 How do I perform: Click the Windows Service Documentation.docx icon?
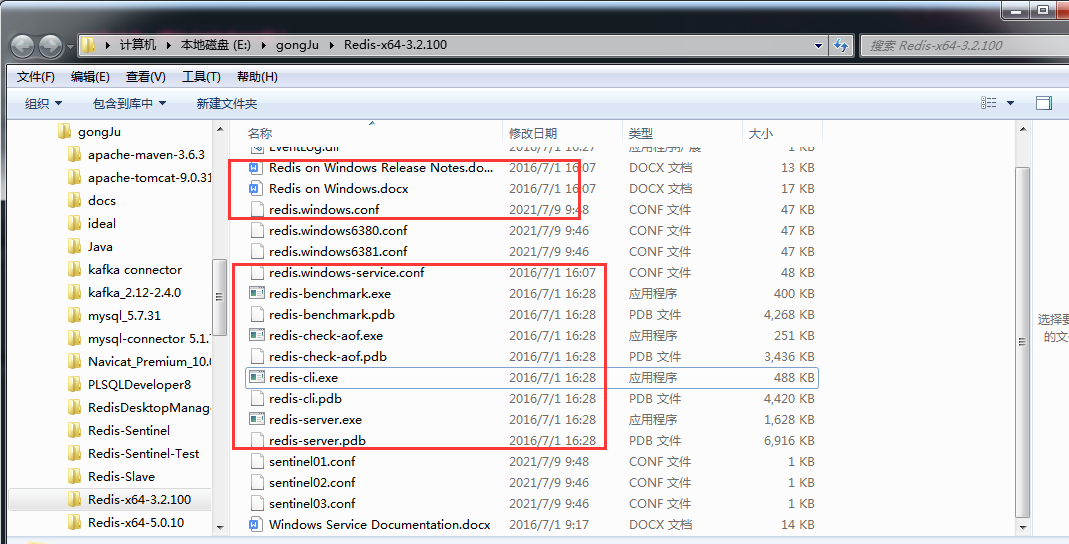[x=256, y=525]
